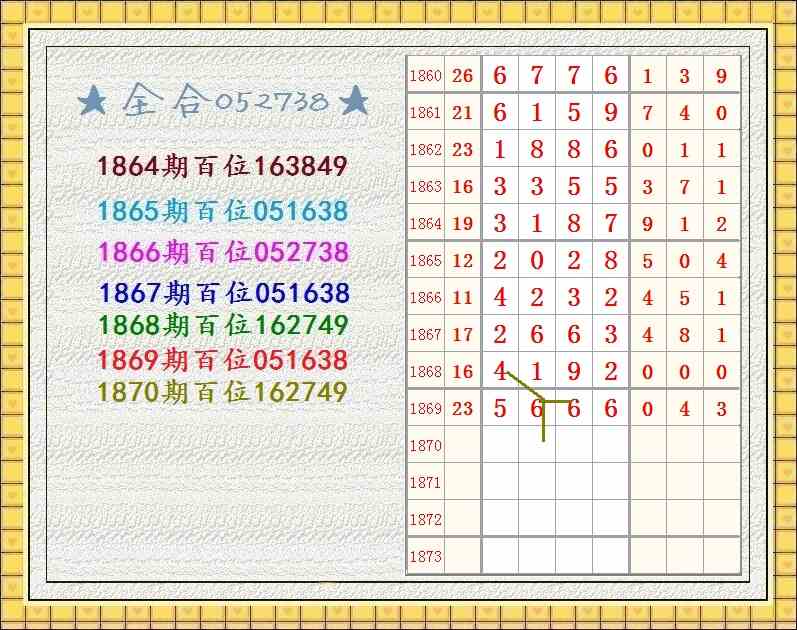Click the 1872 row label
The width and height of the screenshot is (797, 630).
[x=425, y=519]
